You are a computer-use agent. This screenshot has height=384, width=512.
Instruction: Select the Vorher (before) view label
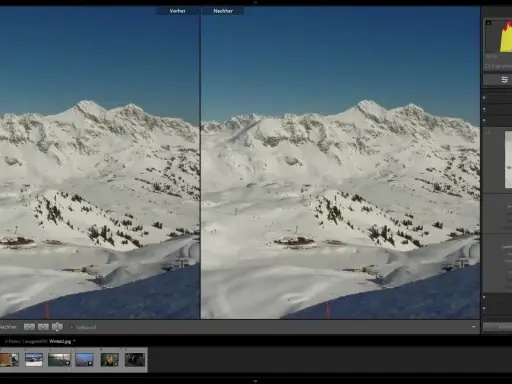[177, 11]
